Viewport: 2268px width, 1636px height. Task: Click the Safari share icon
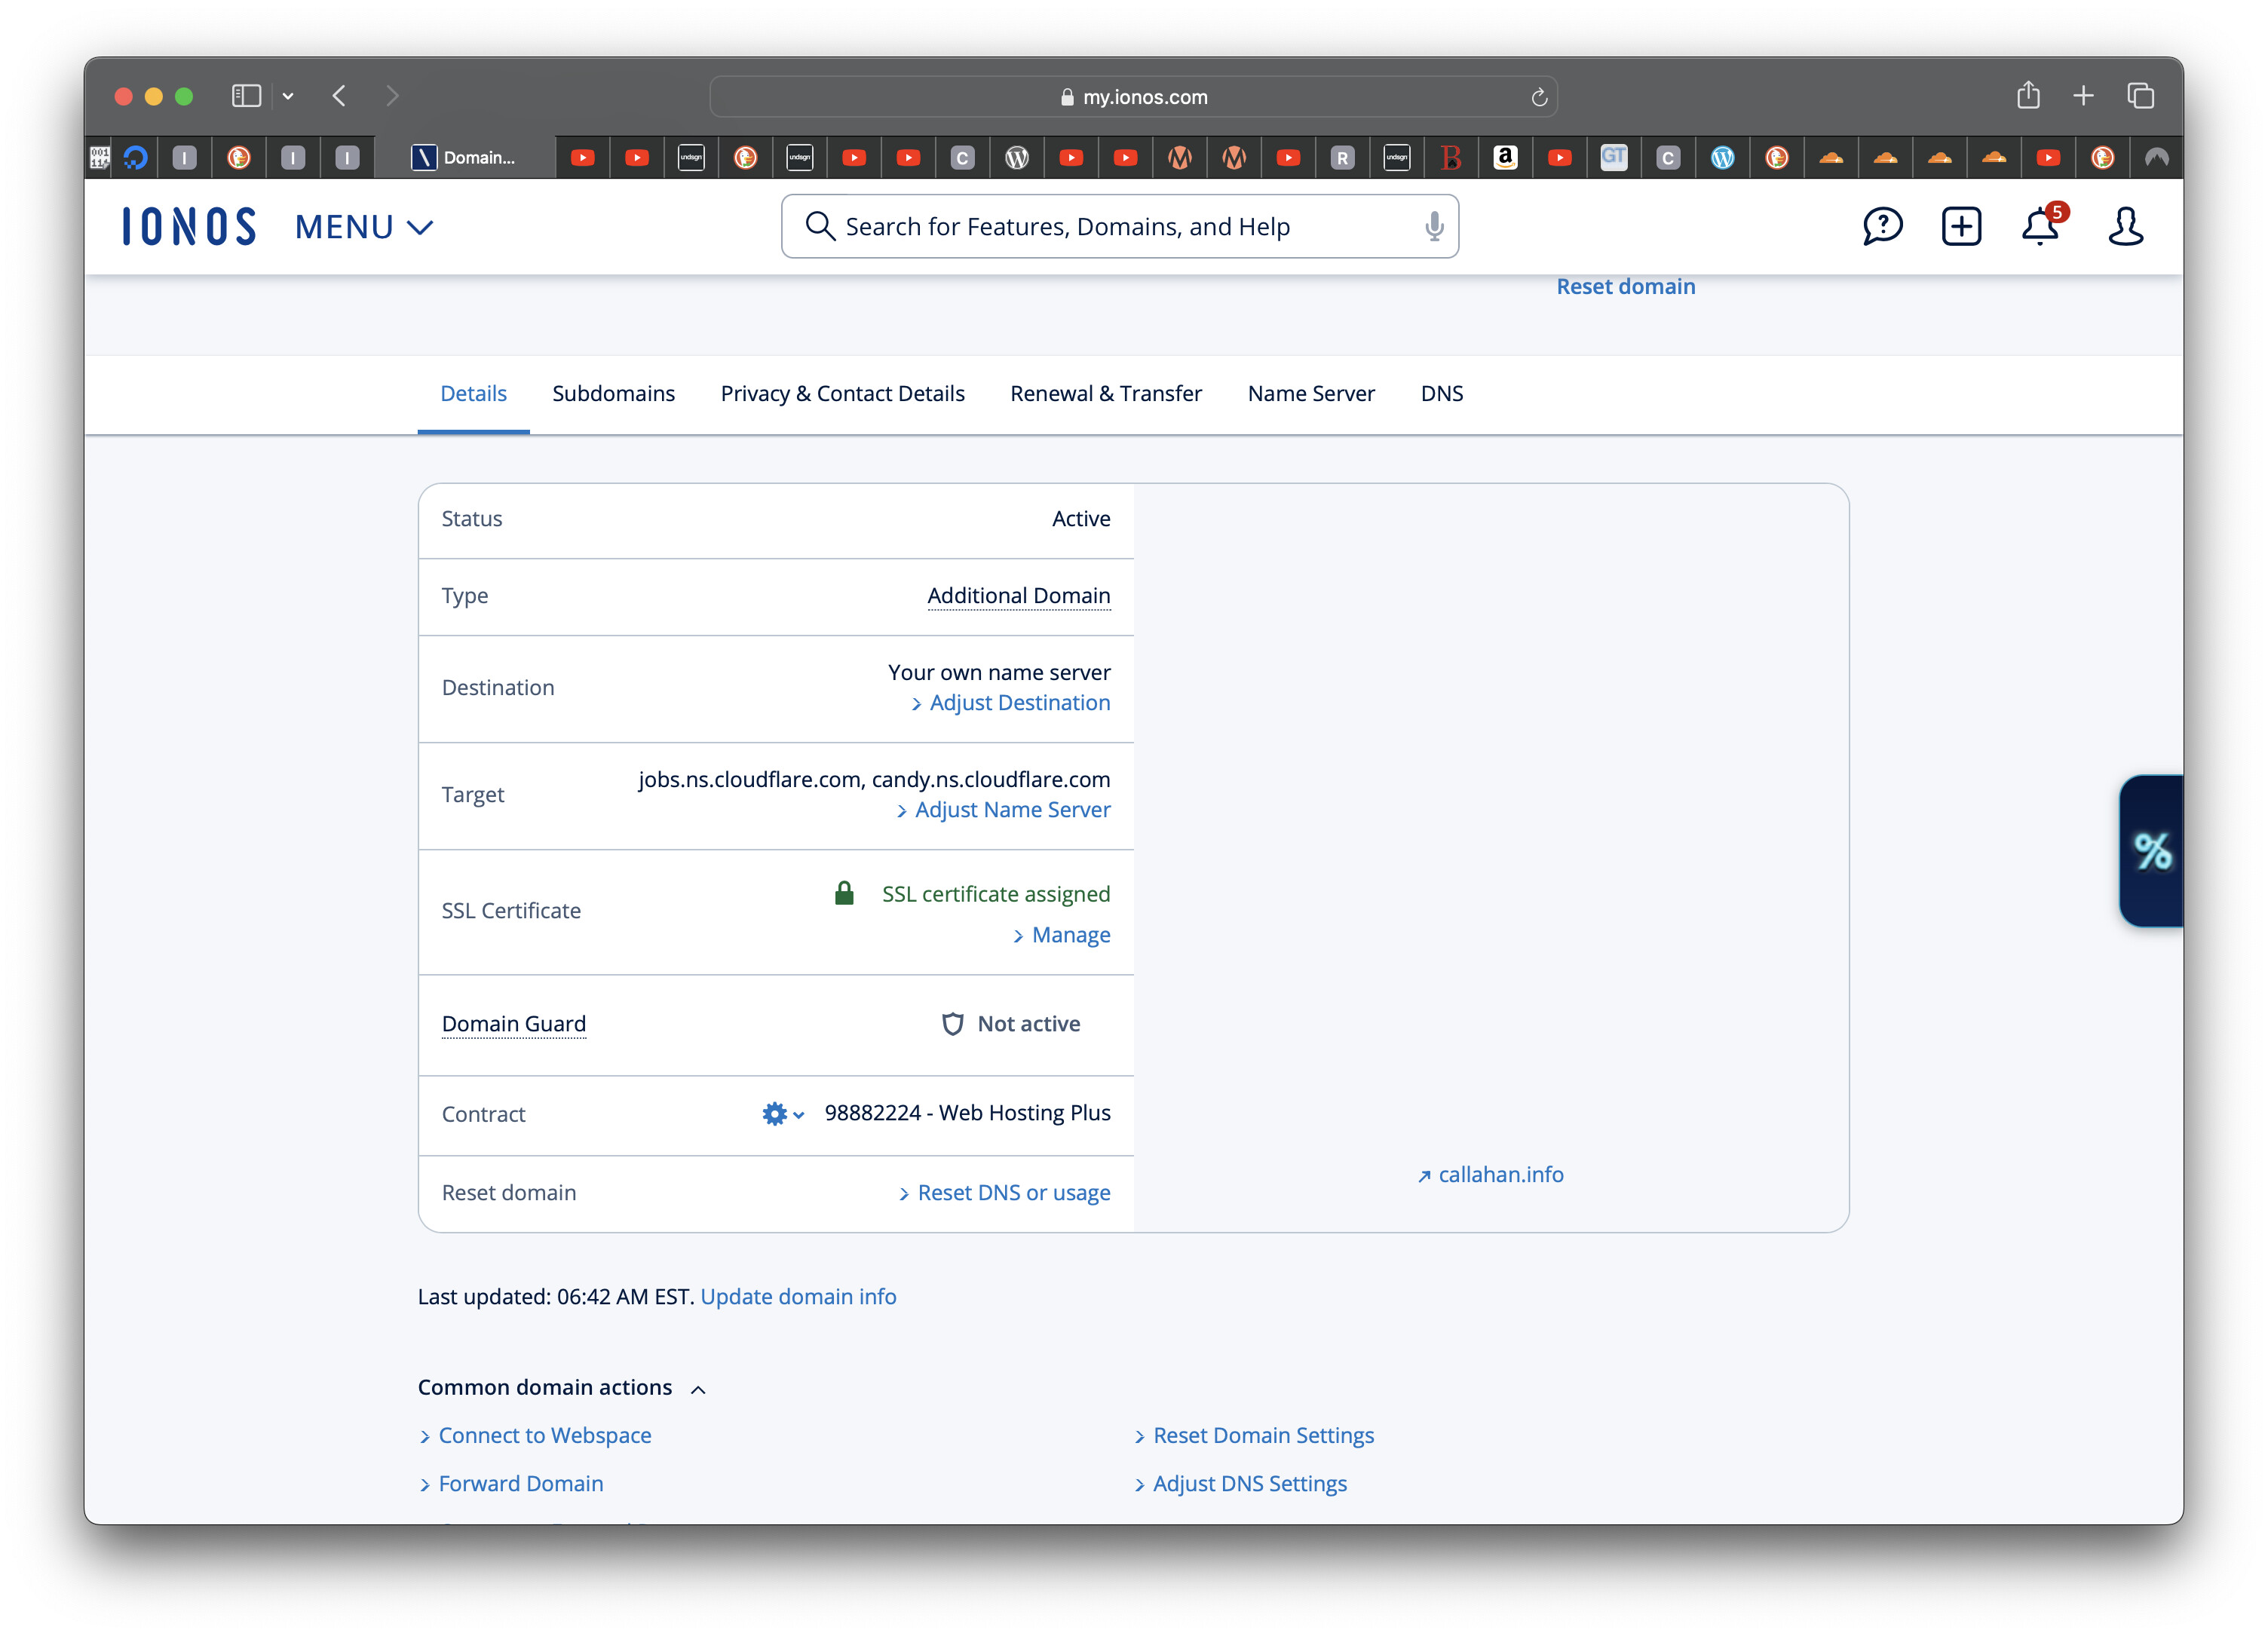tap(2027, 96)
